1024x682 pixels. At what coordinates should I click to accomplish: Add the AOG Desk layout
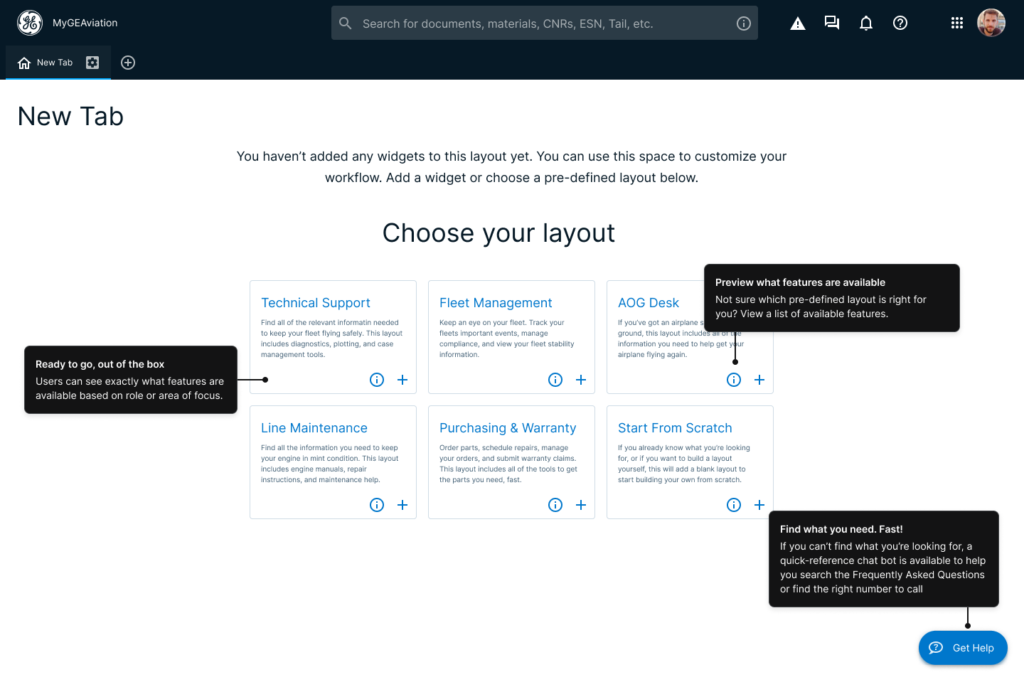point(759,380)
